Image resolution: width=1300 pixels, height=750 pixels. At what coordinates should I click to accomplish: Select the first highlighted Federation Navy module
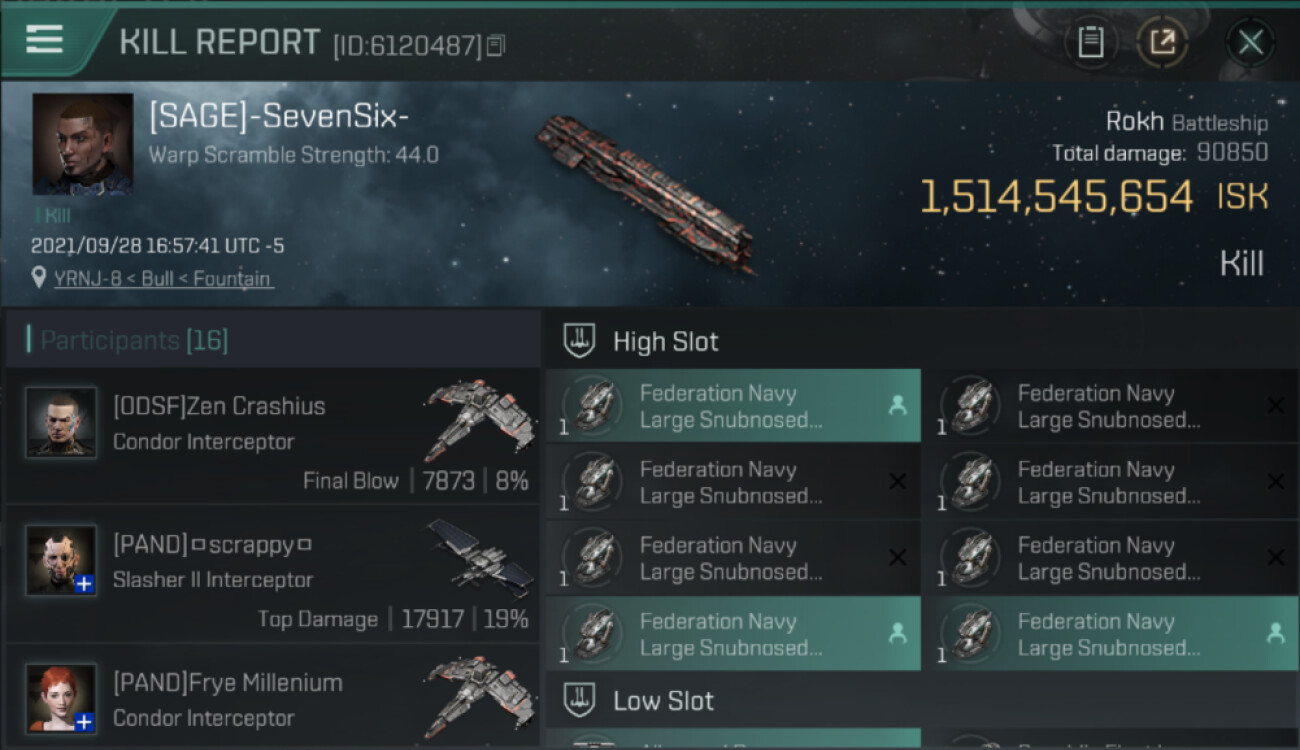(x=732, y=406)
